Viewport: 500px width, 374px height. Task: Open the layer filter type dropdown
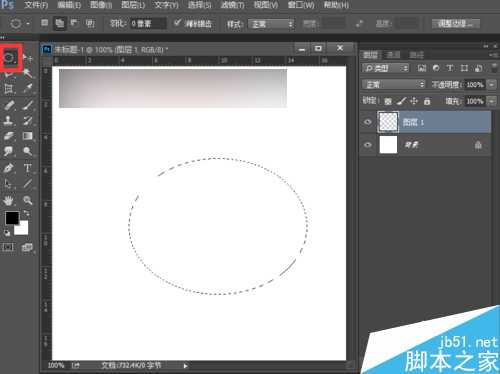click(385, 68)
